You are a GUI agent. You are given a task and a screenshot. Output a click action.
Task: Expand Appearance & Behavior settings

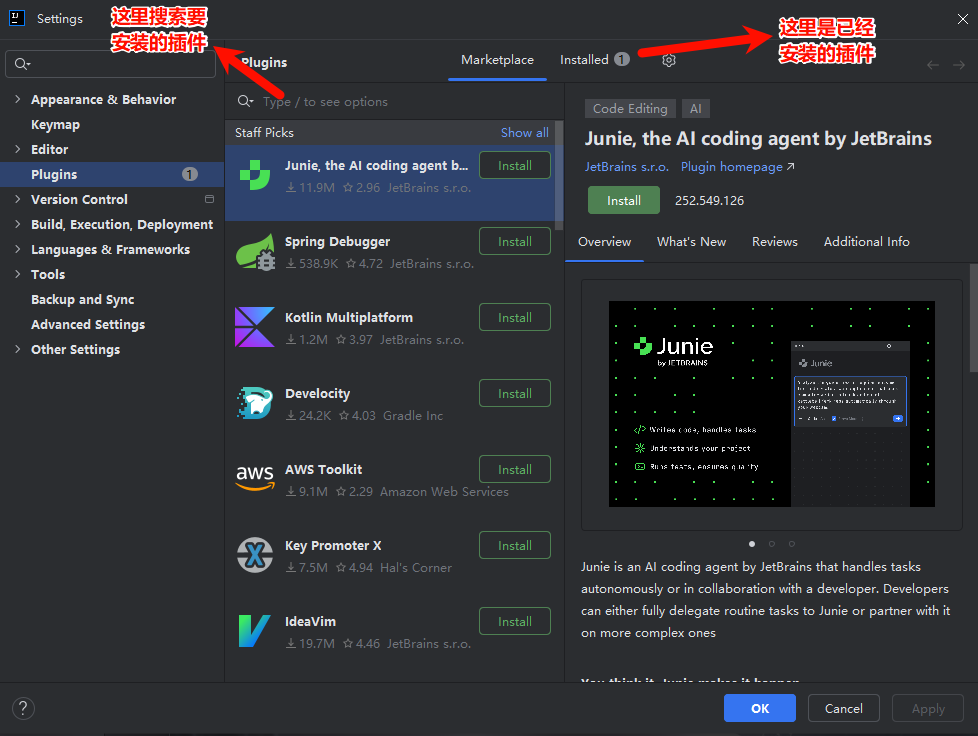(x=17, y=99)
